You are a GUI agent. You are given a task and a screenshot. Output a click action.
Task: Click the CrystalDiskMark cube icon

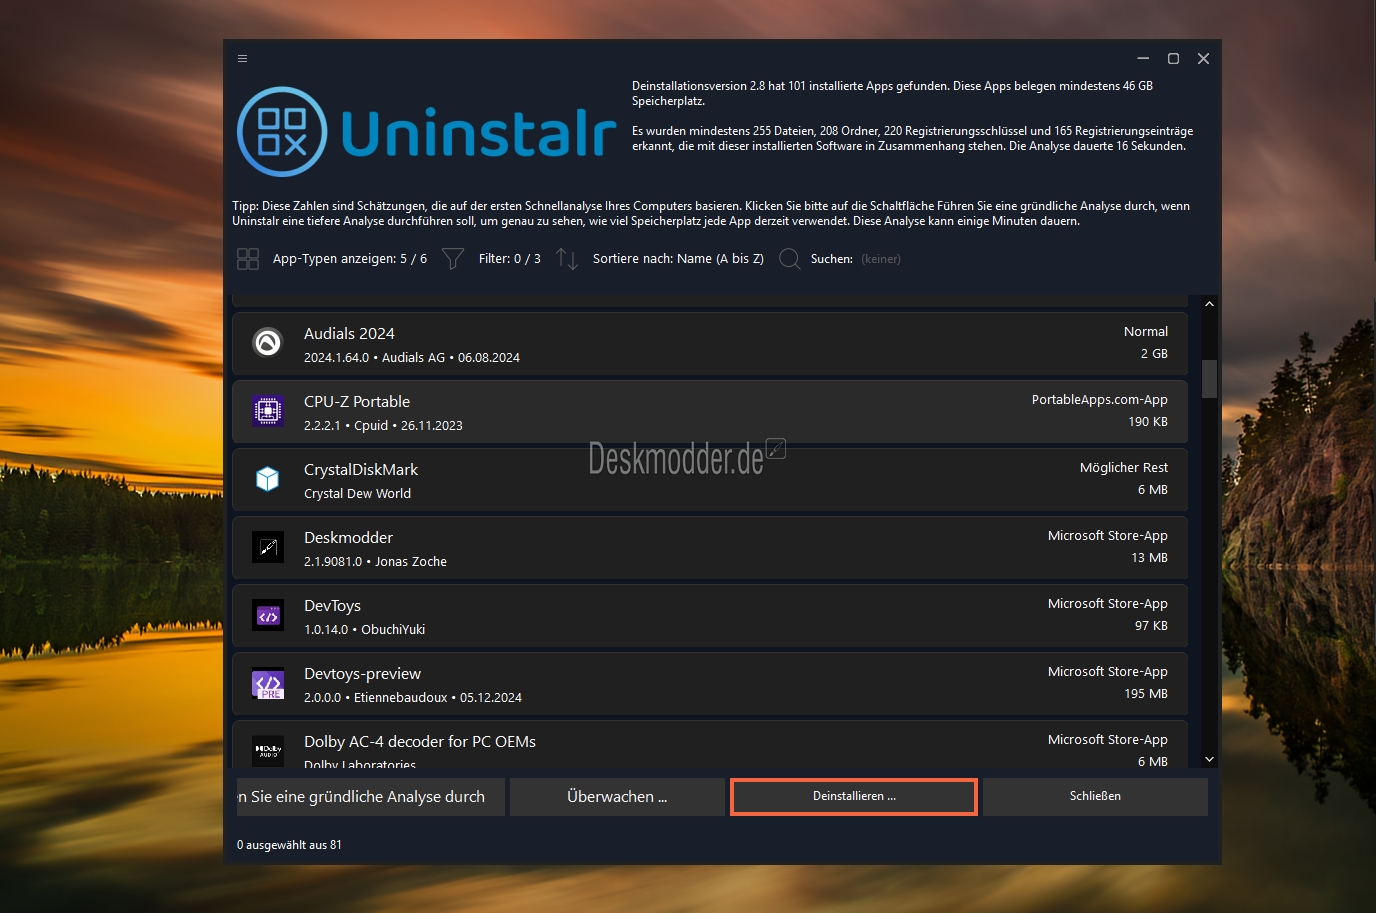[x=268, y=479]
